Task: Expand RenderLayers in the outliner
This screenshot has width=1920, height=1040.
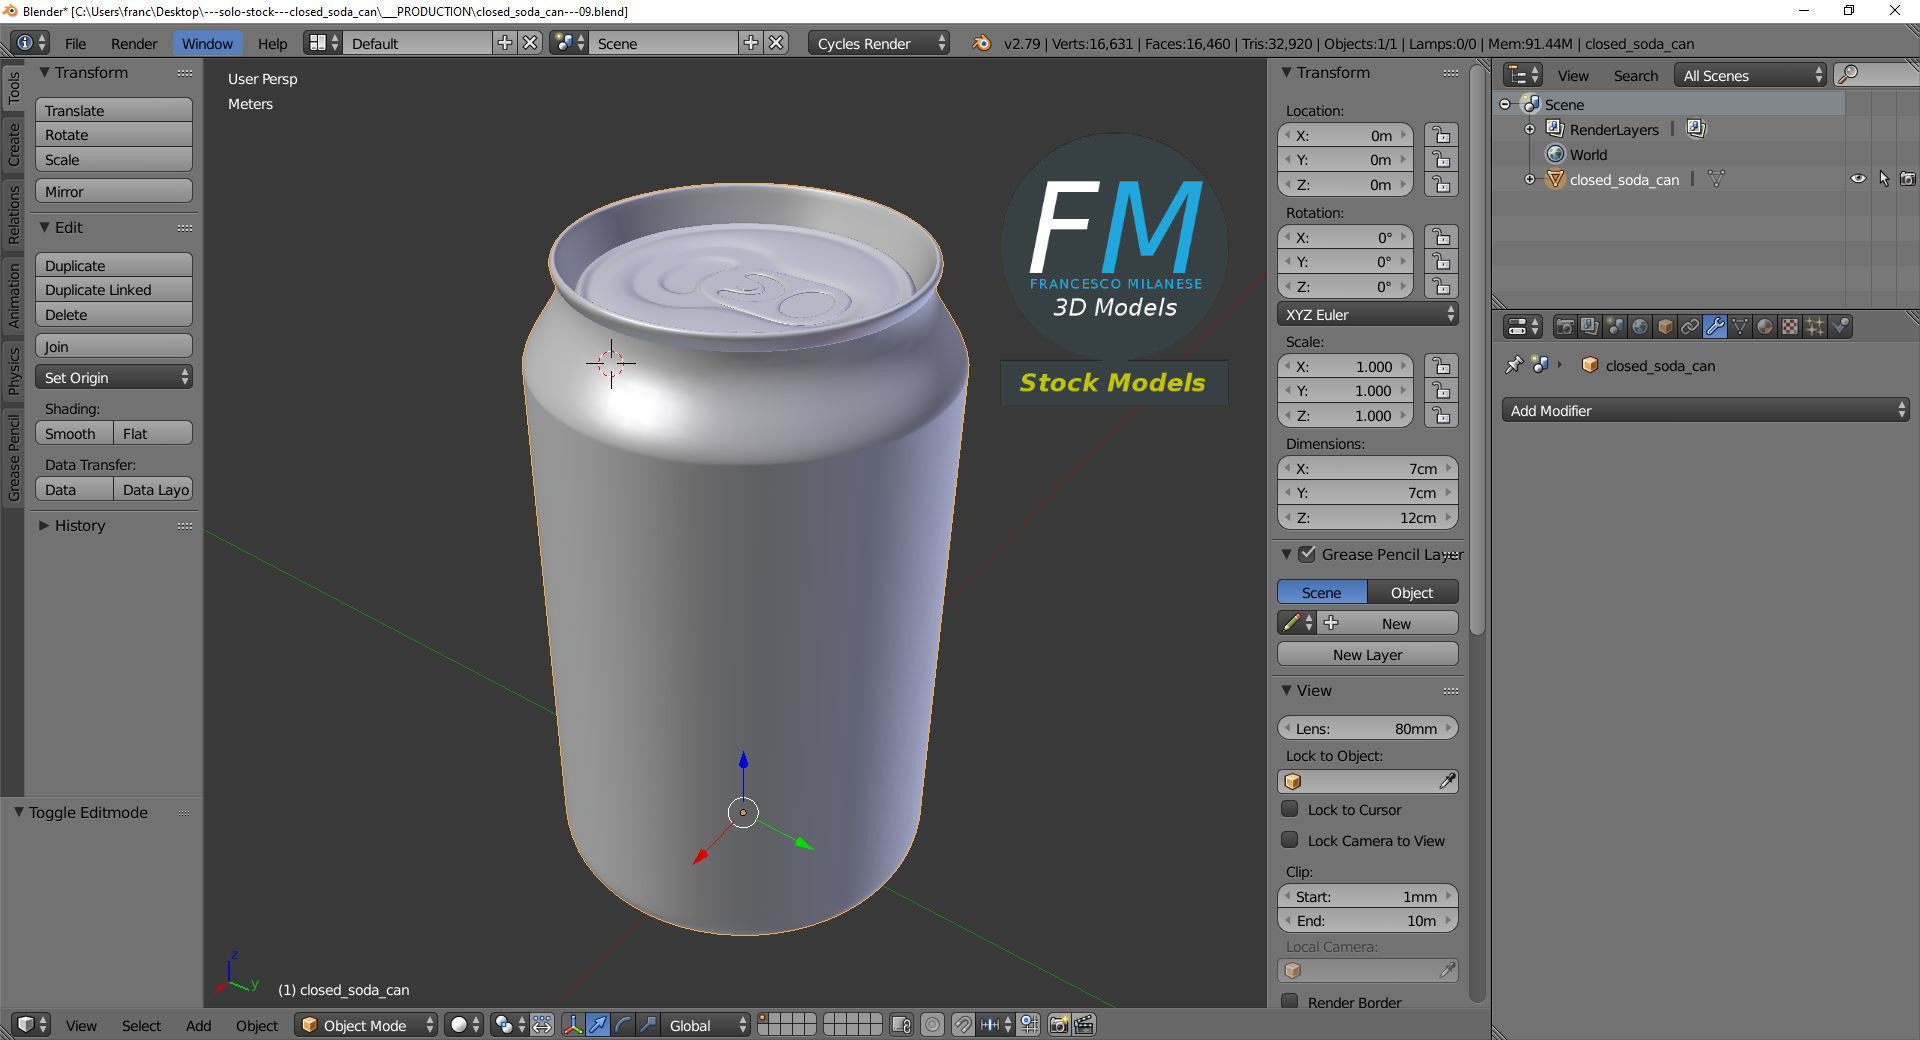Action: tap(1529, 129)
